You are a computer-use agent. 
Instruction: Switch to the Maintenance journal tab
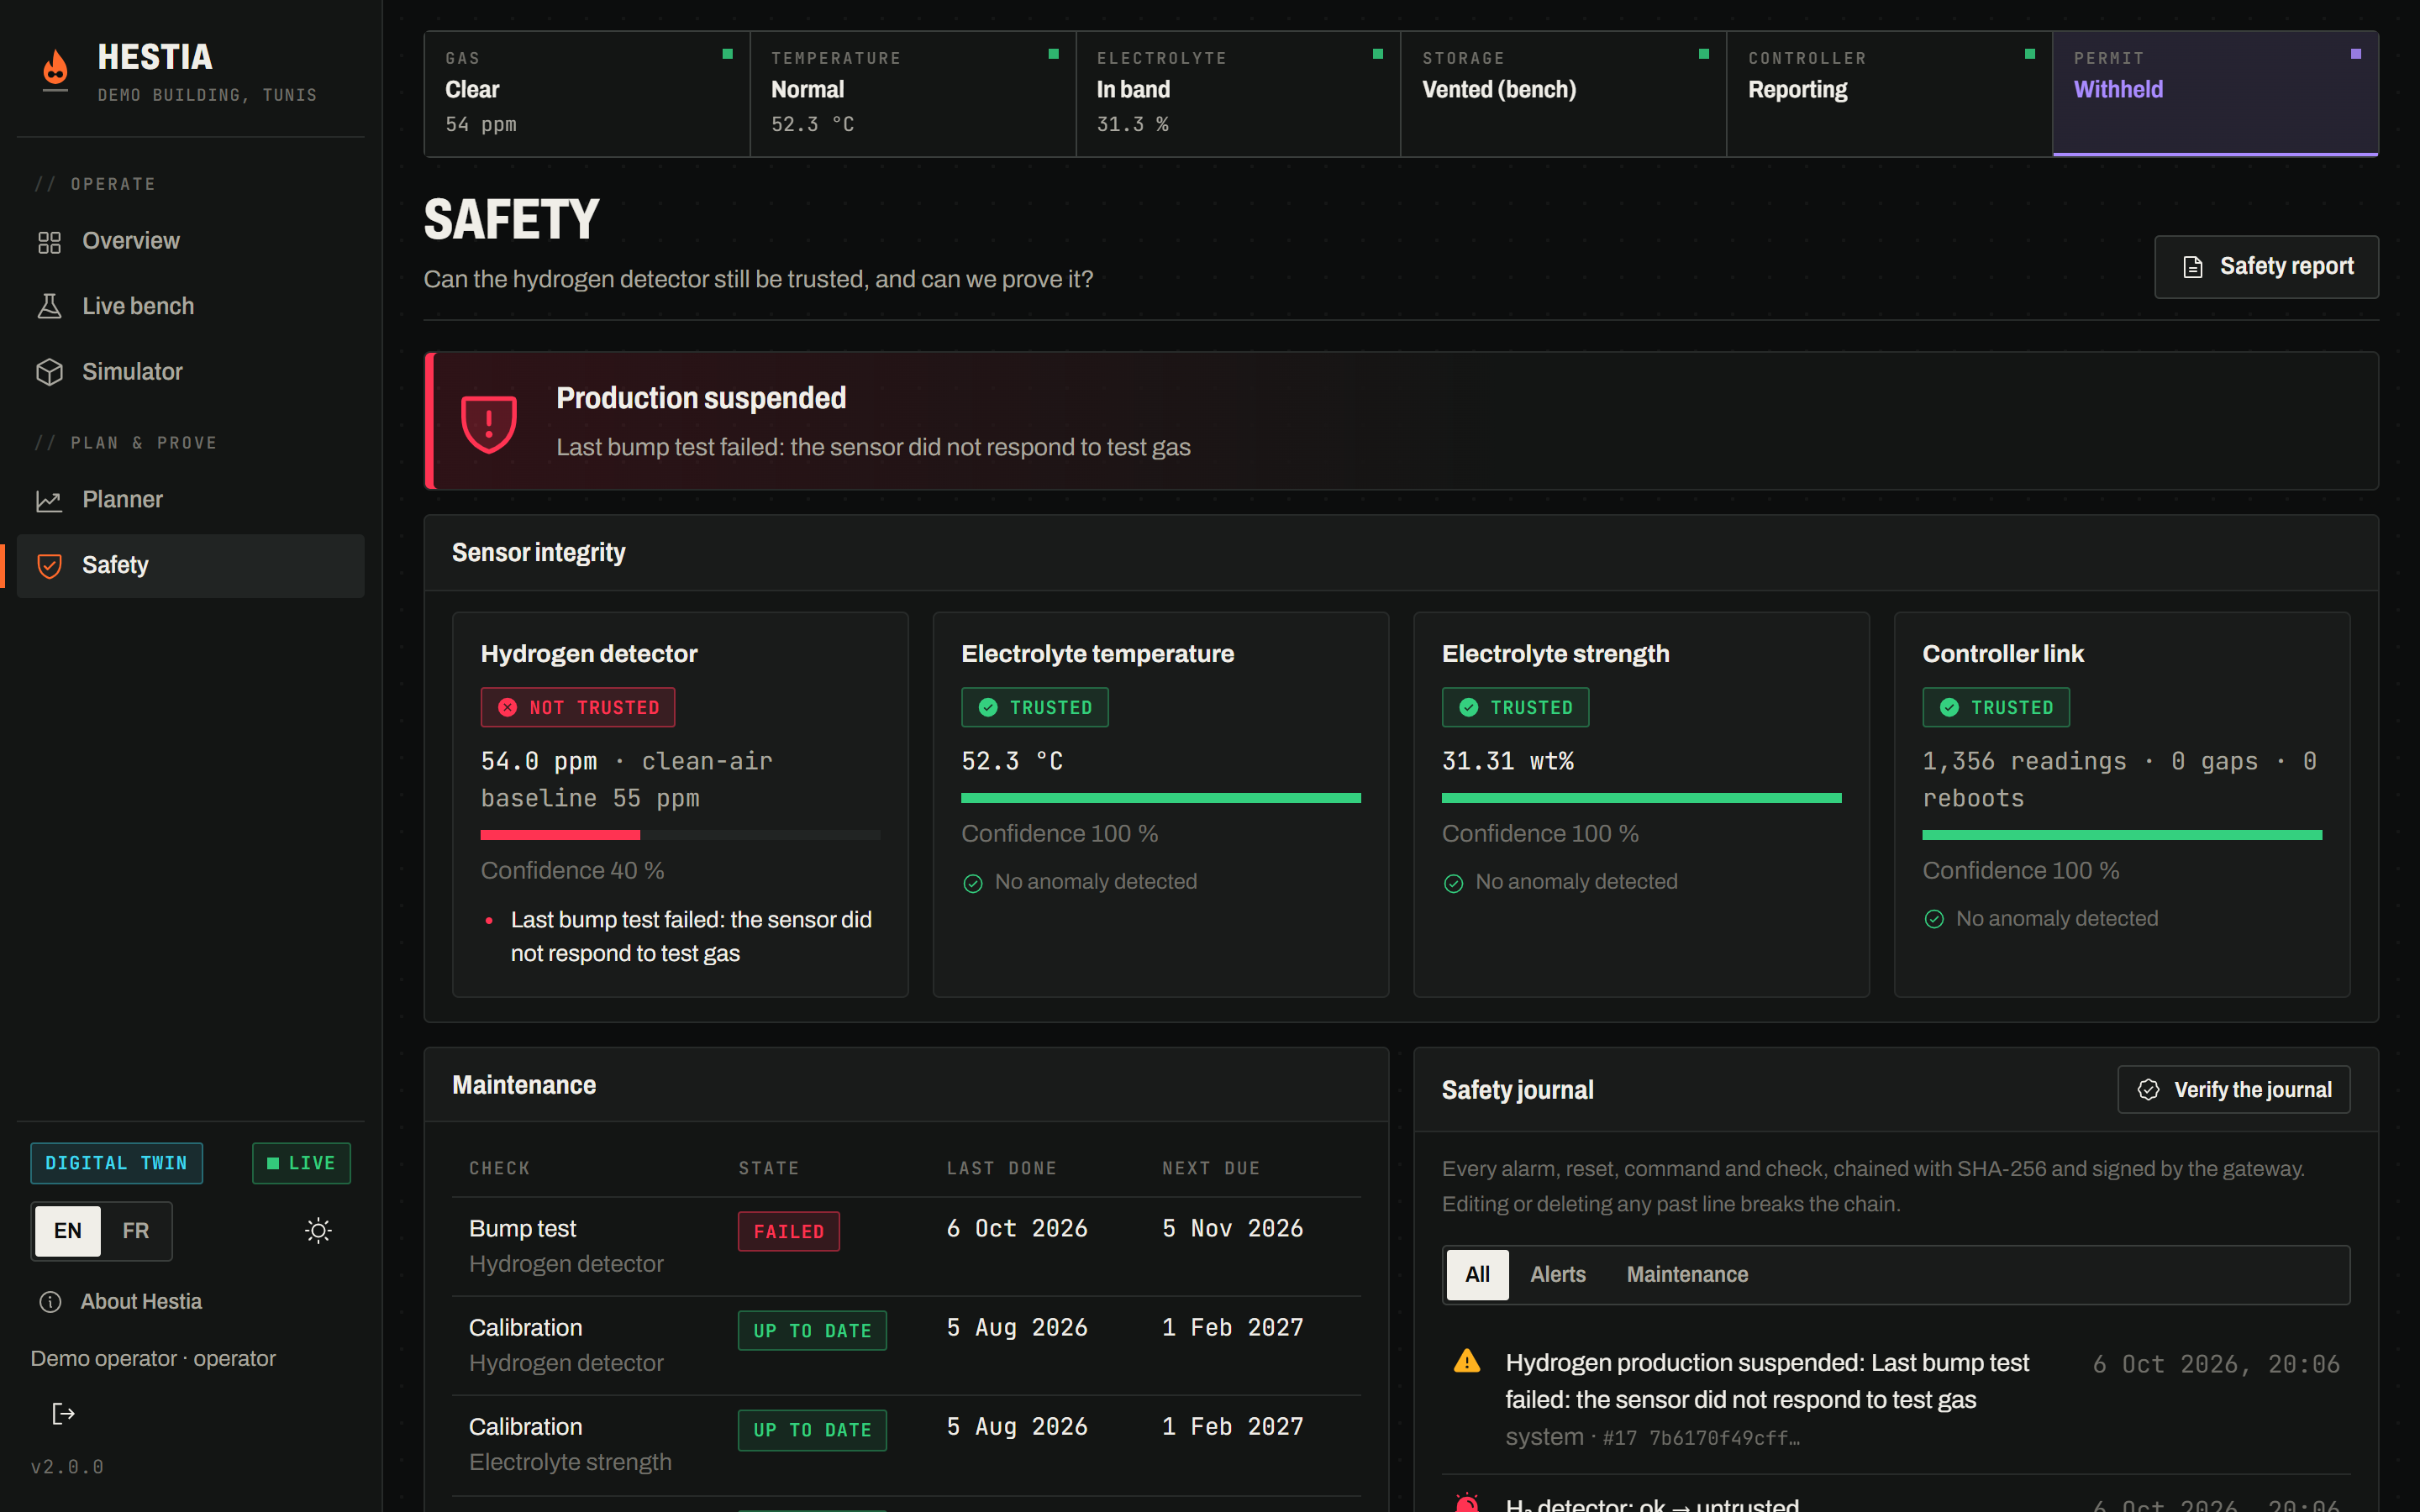click(1687, 1275)
